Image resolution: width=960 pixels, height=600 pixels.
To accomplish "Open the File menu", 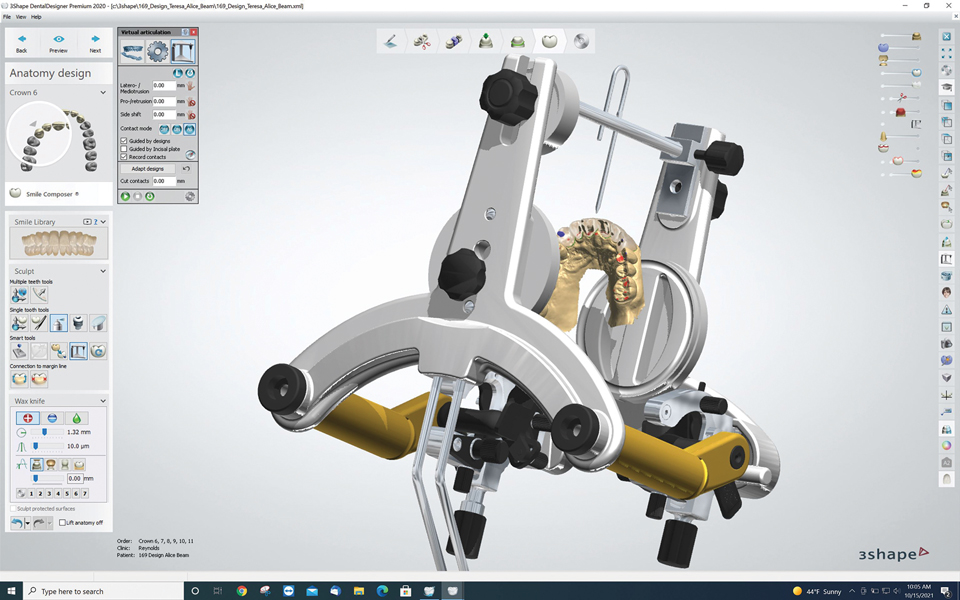I will click(7, 17).
